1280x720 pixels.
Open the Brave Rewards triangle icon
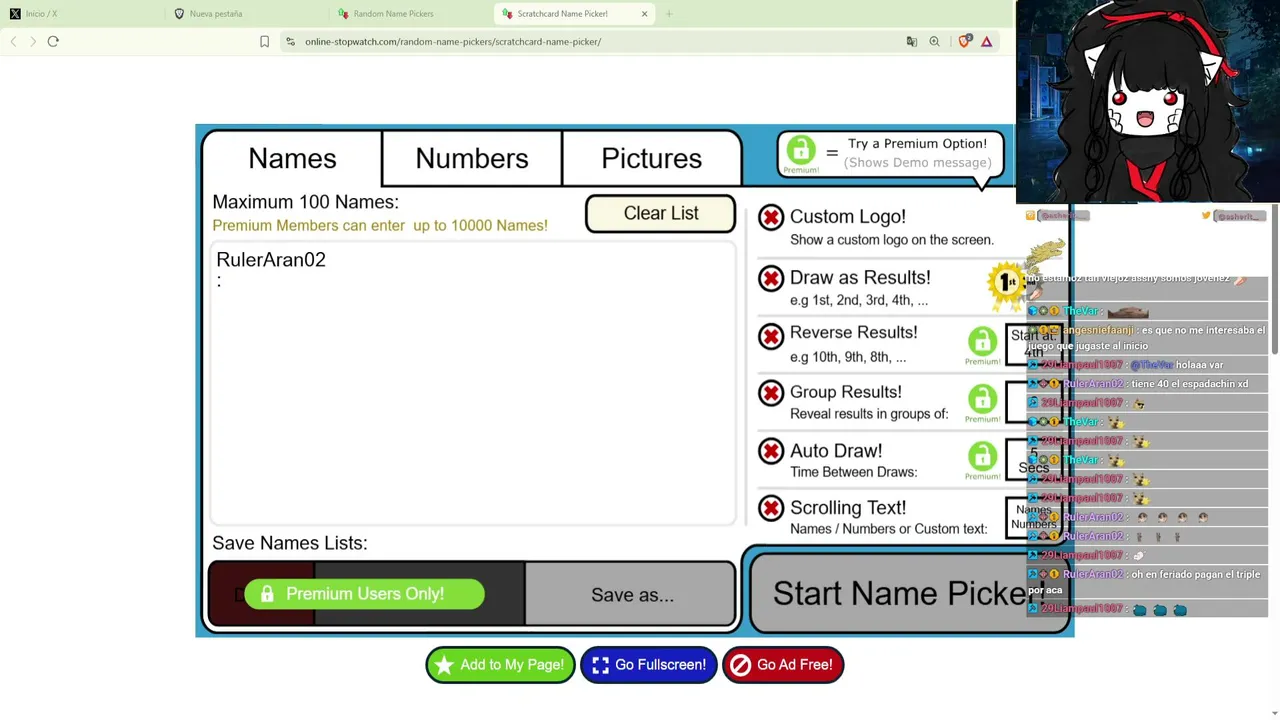[x=986, y=42]
